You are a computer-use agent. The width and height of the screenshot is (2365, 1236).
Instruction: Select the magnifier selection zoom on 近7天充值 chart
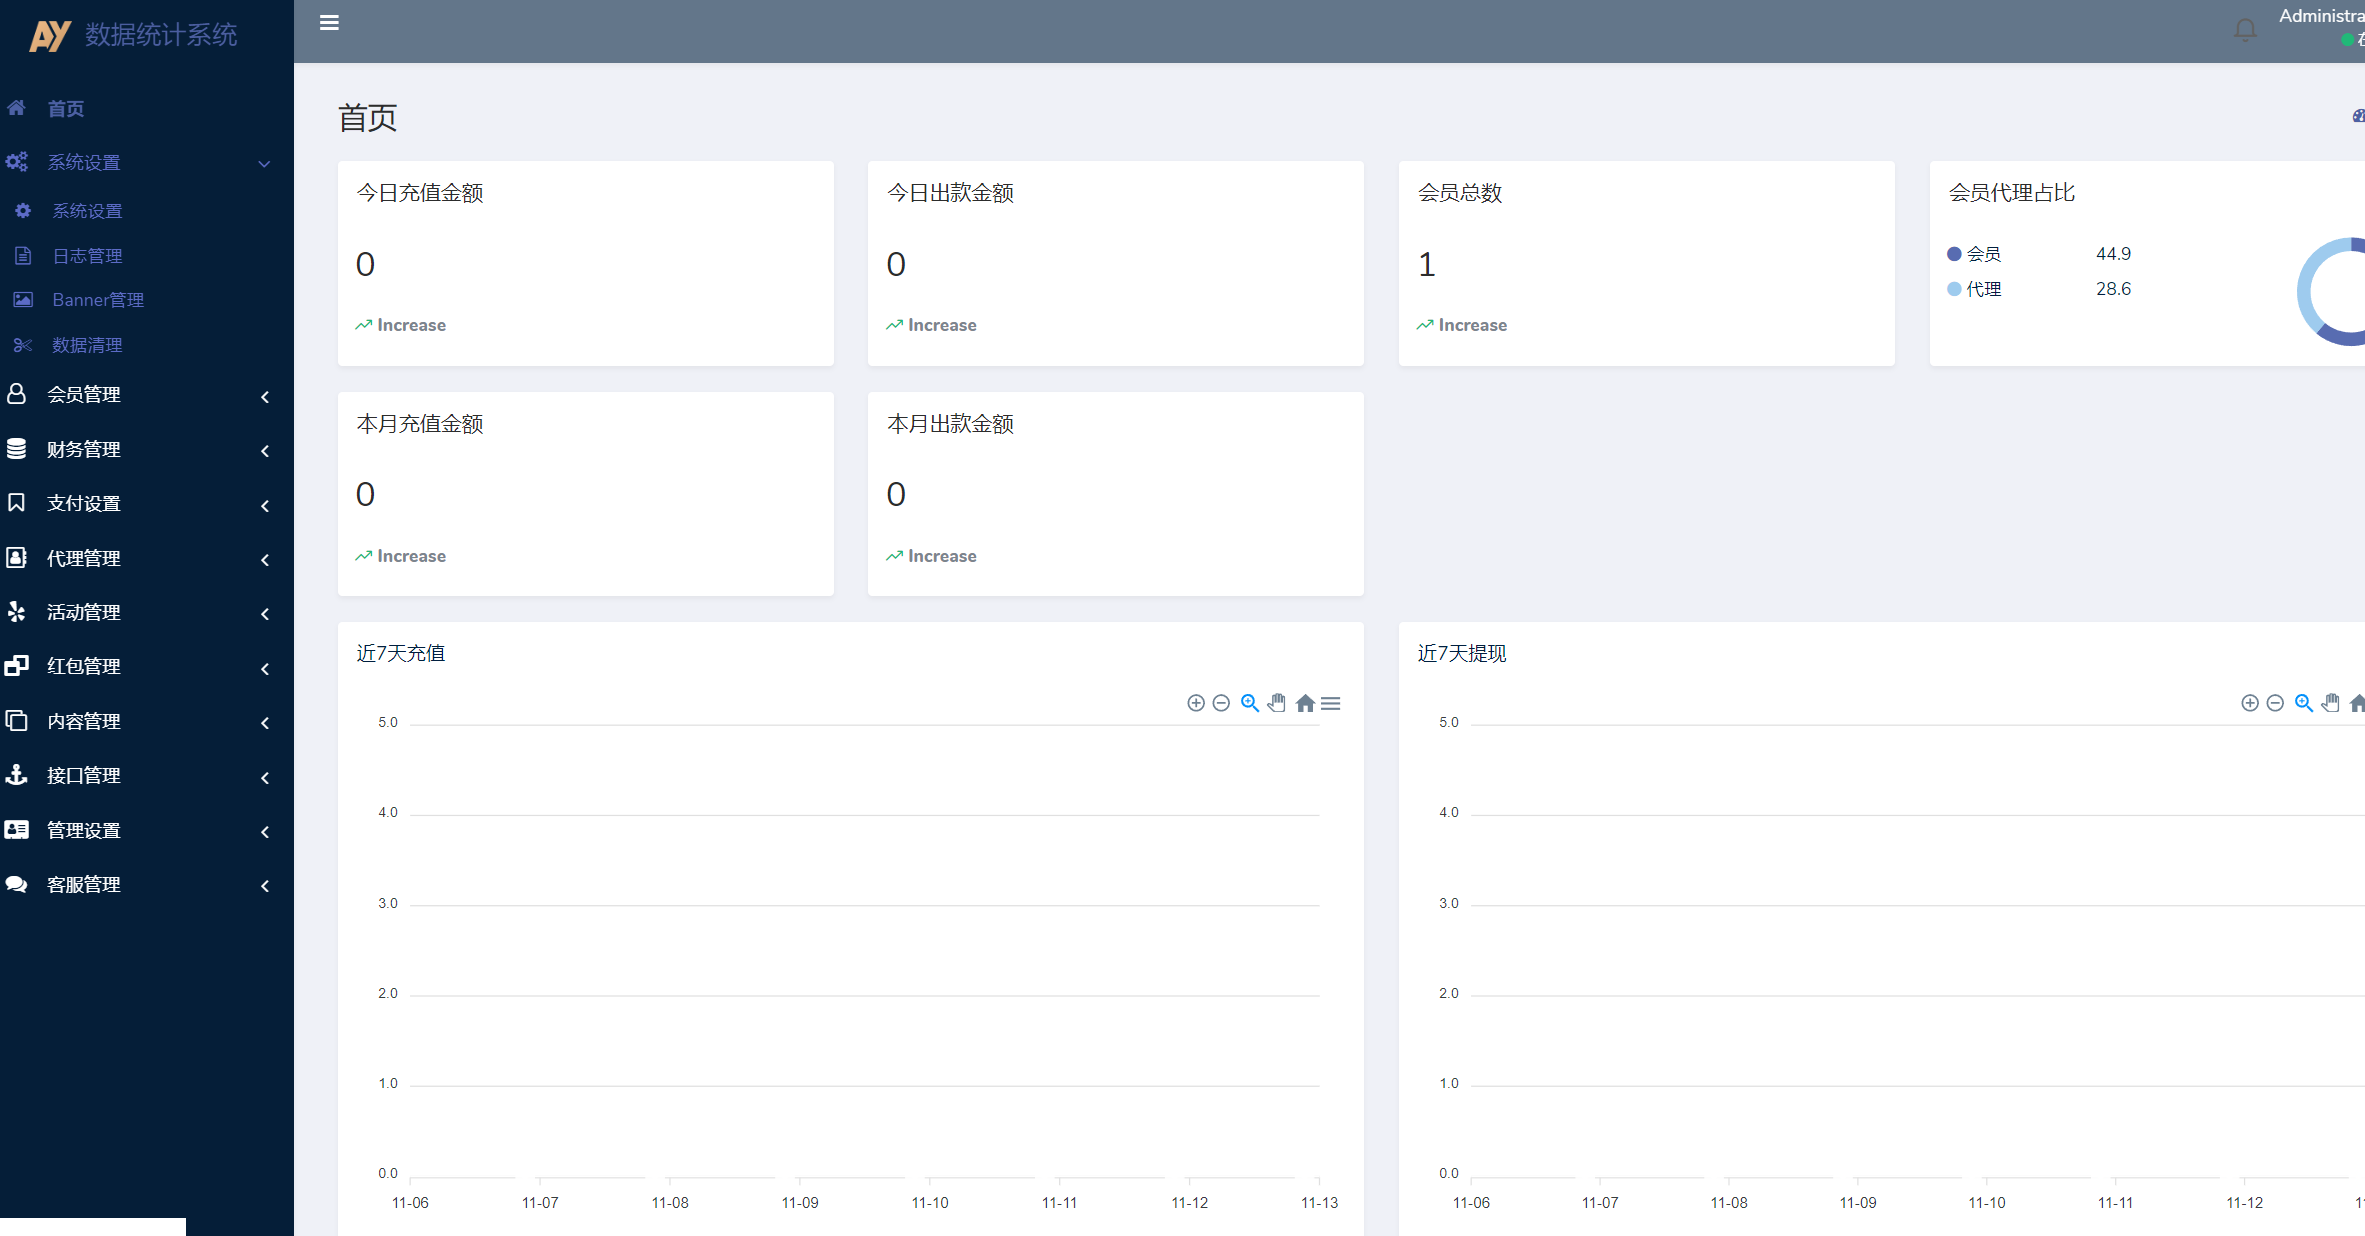point(1249,703)
